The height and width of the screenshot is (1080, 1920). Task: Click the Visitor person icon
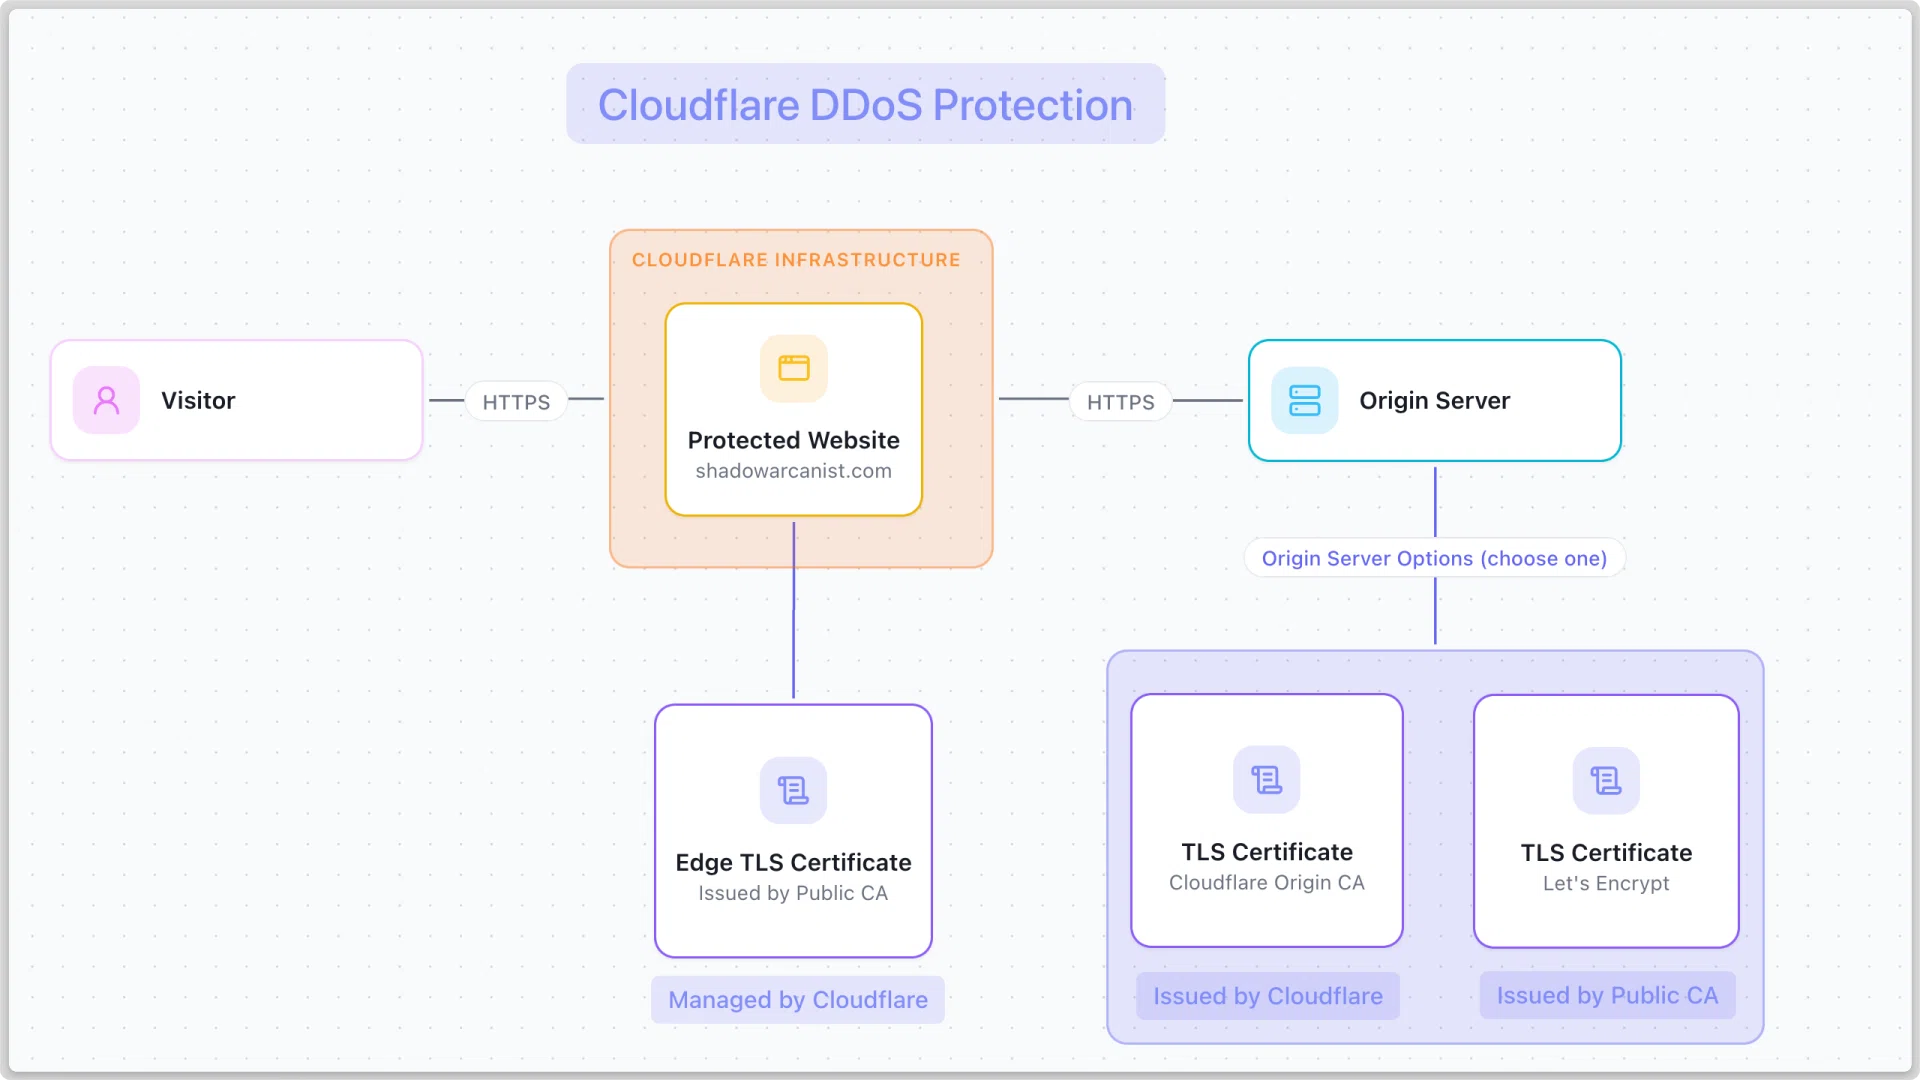pyautogui.click(x=106, y=400)
